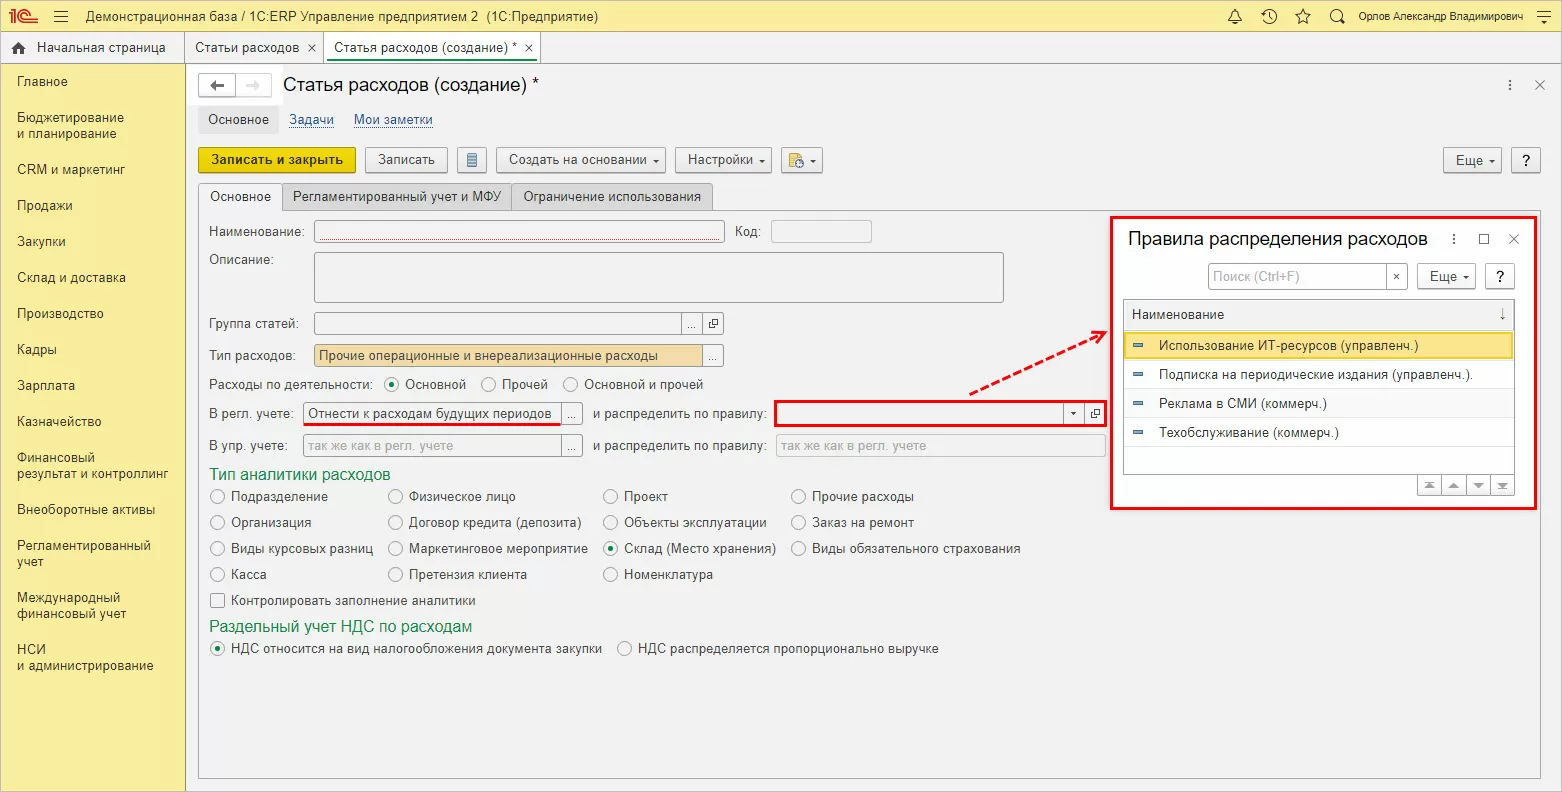The image size is (1562, 792).
Task: Choose Номенклатура analytics type
Action: (611, 575)
